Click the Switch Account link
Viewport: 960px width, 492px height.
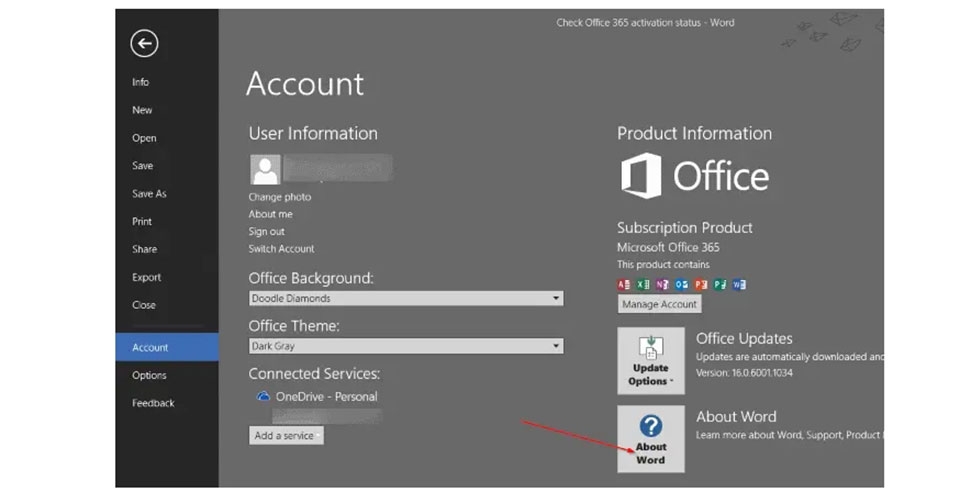click(281, 248)
